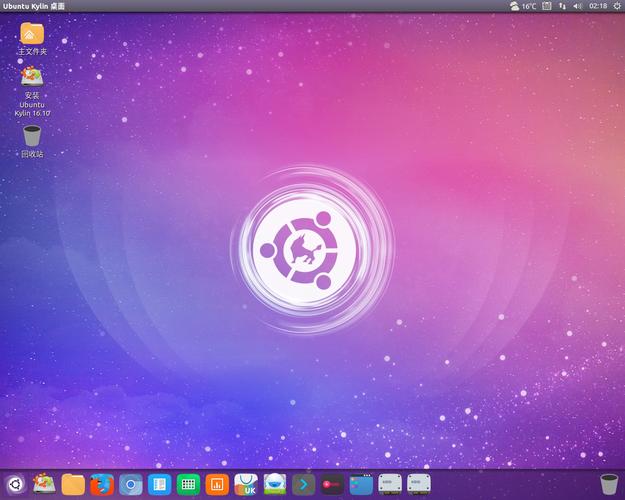The height and width of the screenshot is (500, 625).
Task: Open the green spreadsheet app in the dock
Action: (188, 484)
